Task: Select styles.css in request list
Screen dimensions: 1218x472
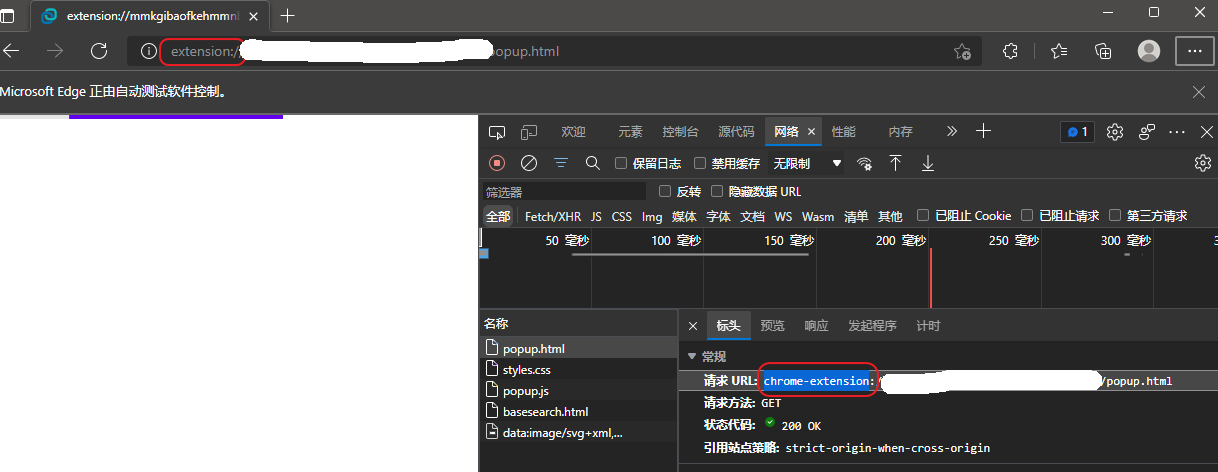Action: (579, 370)
